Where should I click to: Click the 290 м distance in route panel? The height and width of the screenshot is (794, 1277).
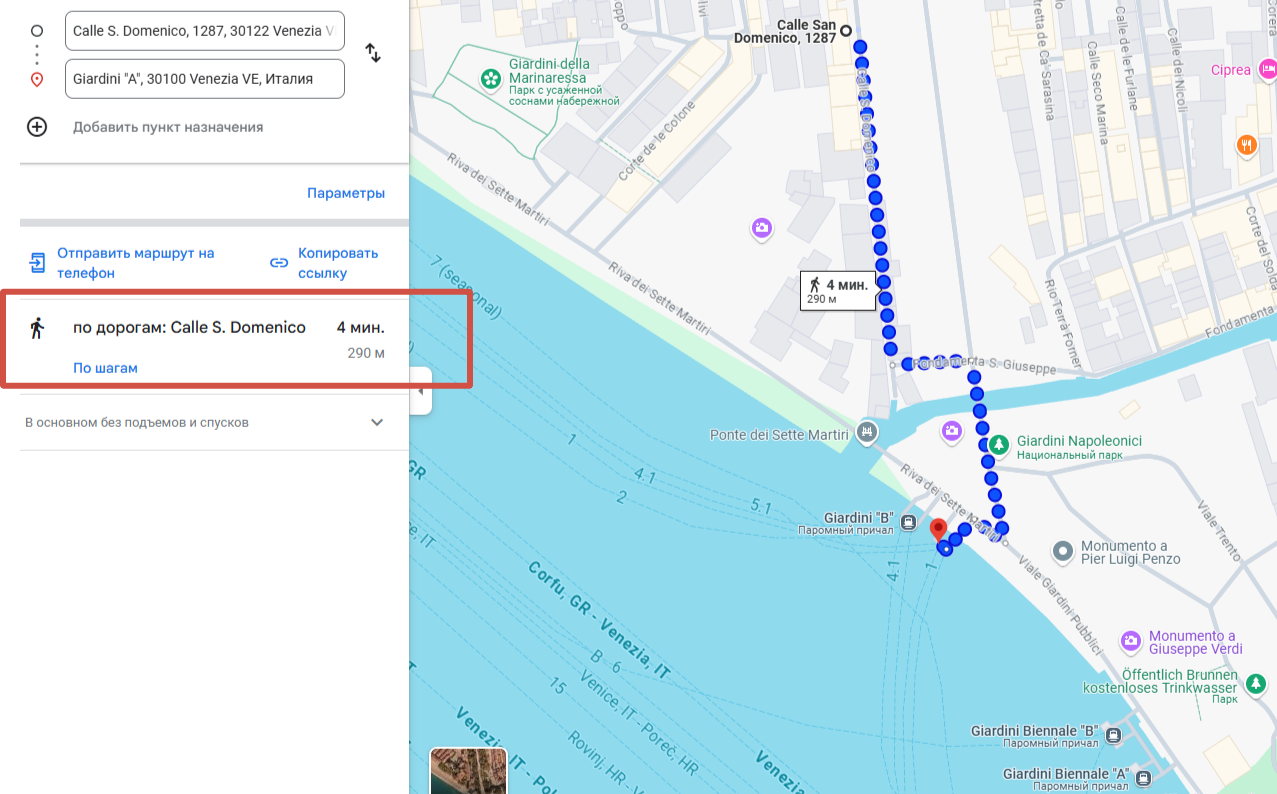click(366, 353)
